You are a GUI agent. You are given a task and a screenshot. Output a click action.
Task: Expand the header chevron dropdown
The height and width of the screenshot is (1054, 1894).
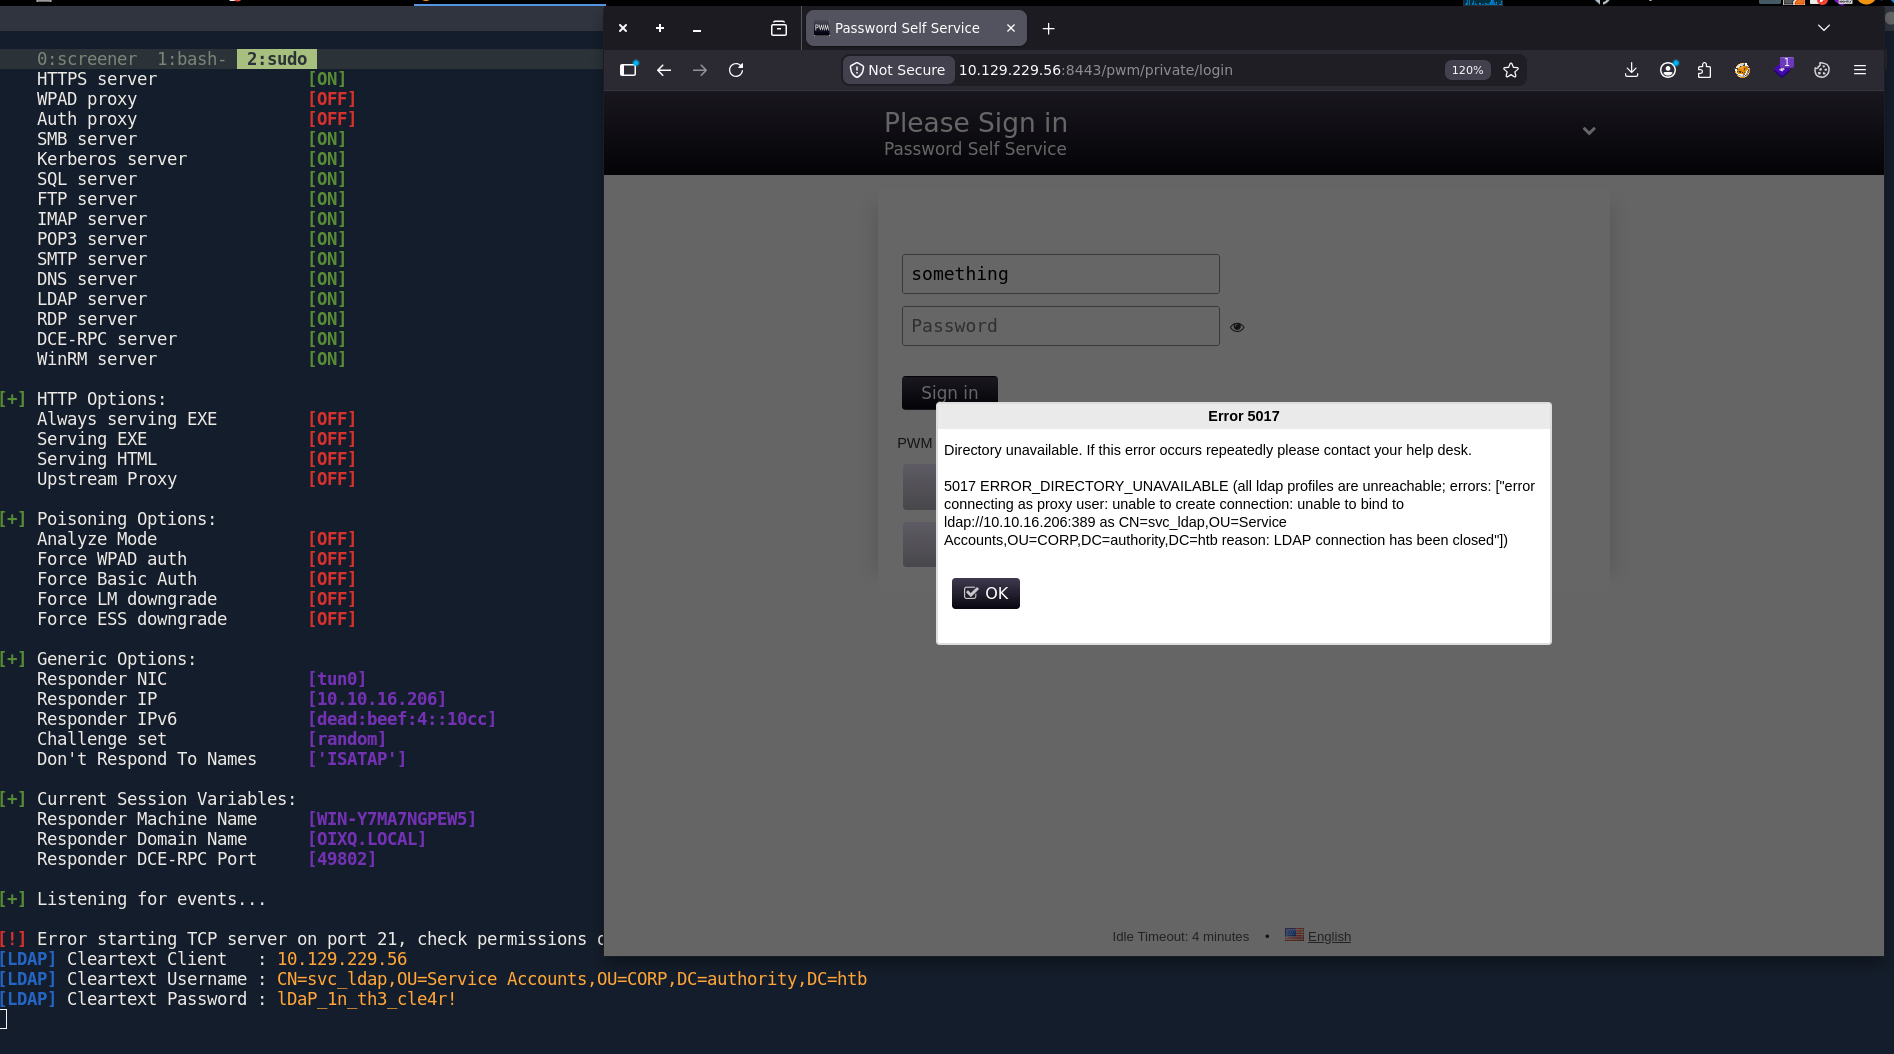point(1589,131)
